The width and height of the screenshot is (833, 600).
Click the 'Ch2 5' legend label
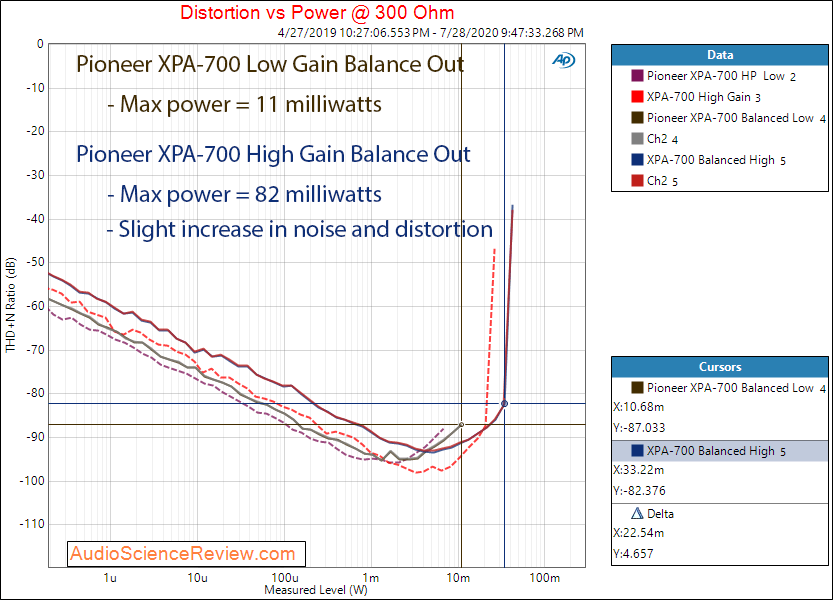(x=662, y=181)
